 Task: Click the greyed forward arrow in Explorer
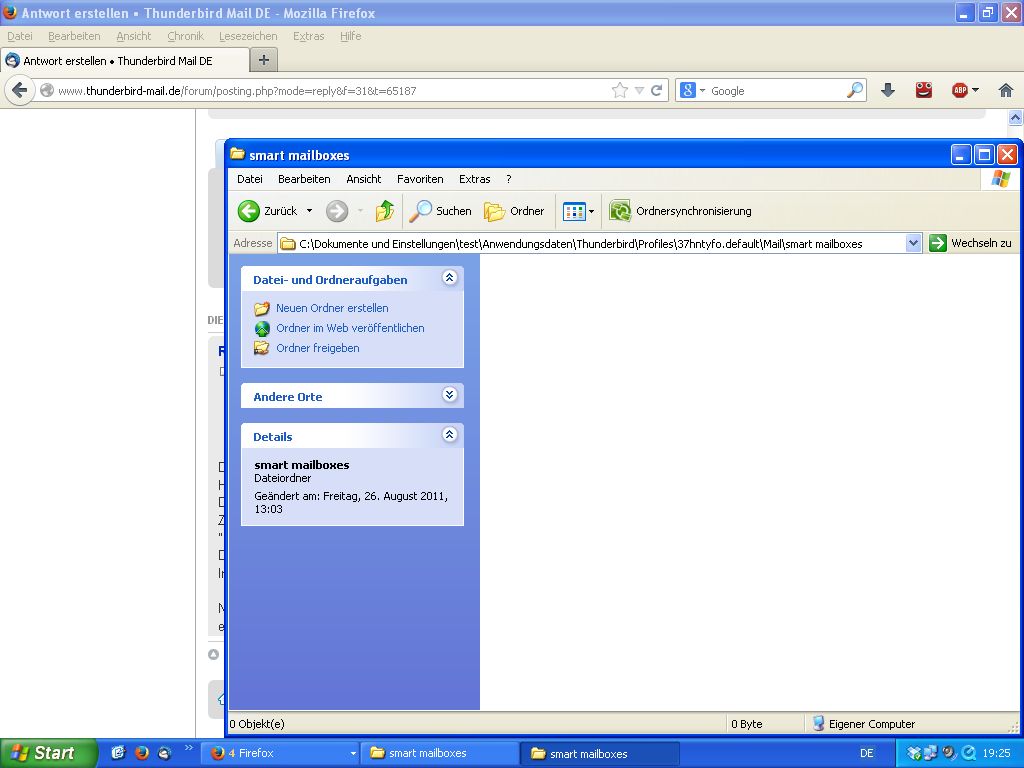coord(337,211)
